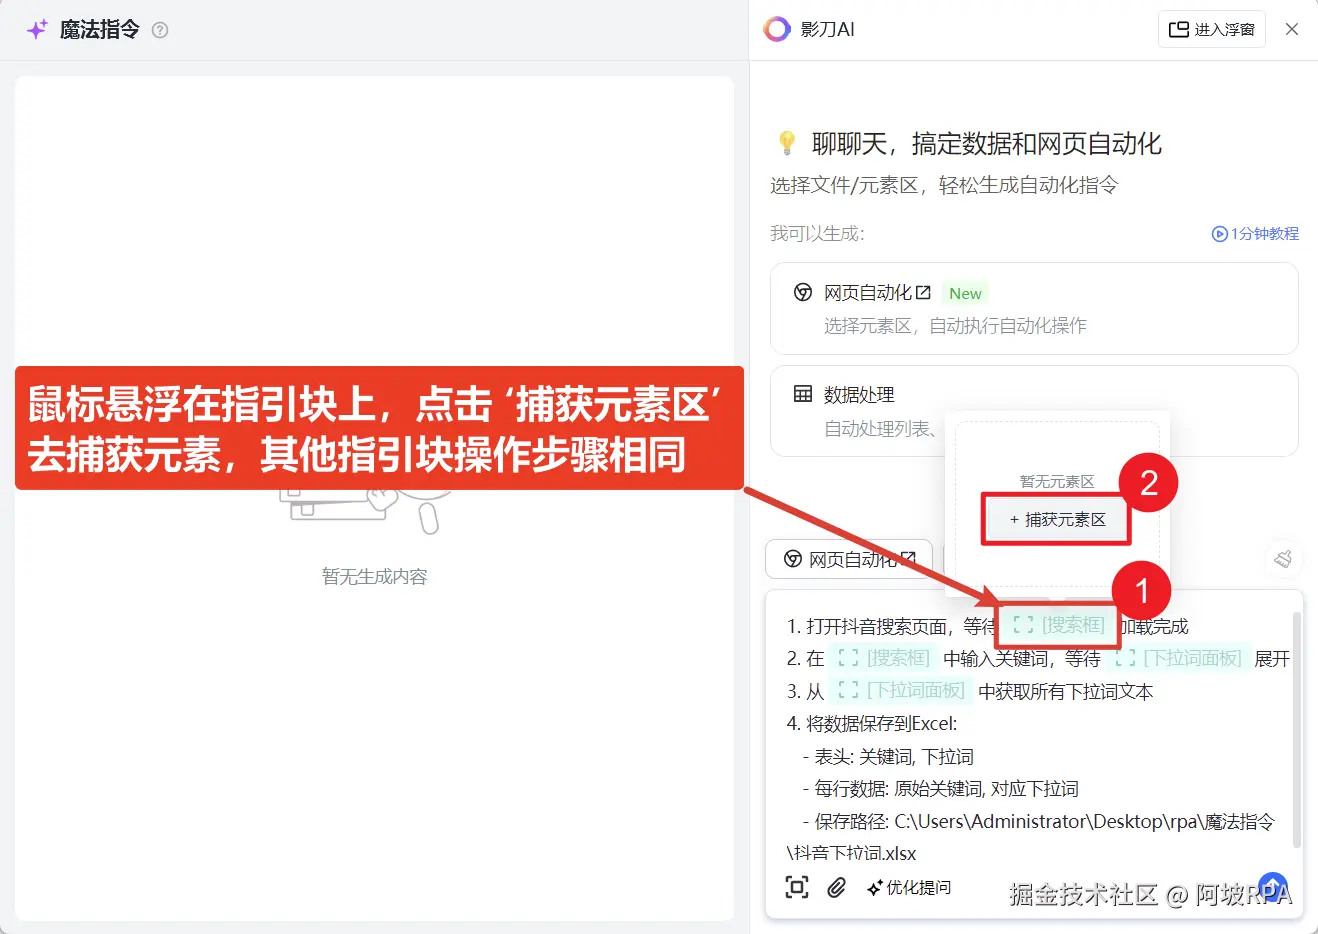Click the external-link icon beside 网页自动化 card title

(923, 292)
